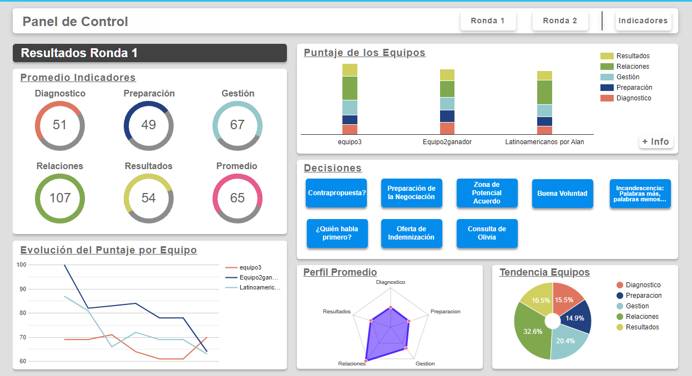Open the Preparación de la Negociación tile
This screenshot has width=692, height=376.
[411, 193]
